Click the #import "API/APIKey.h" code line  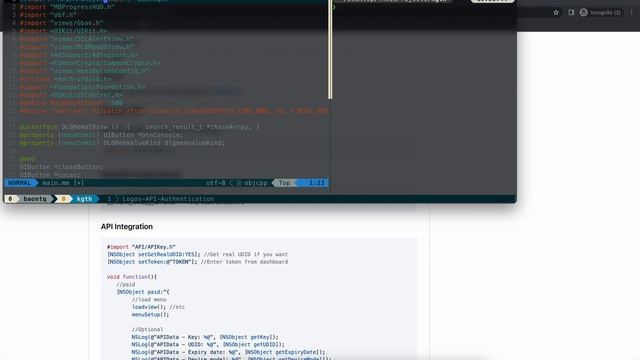click(x=141, y=247)
